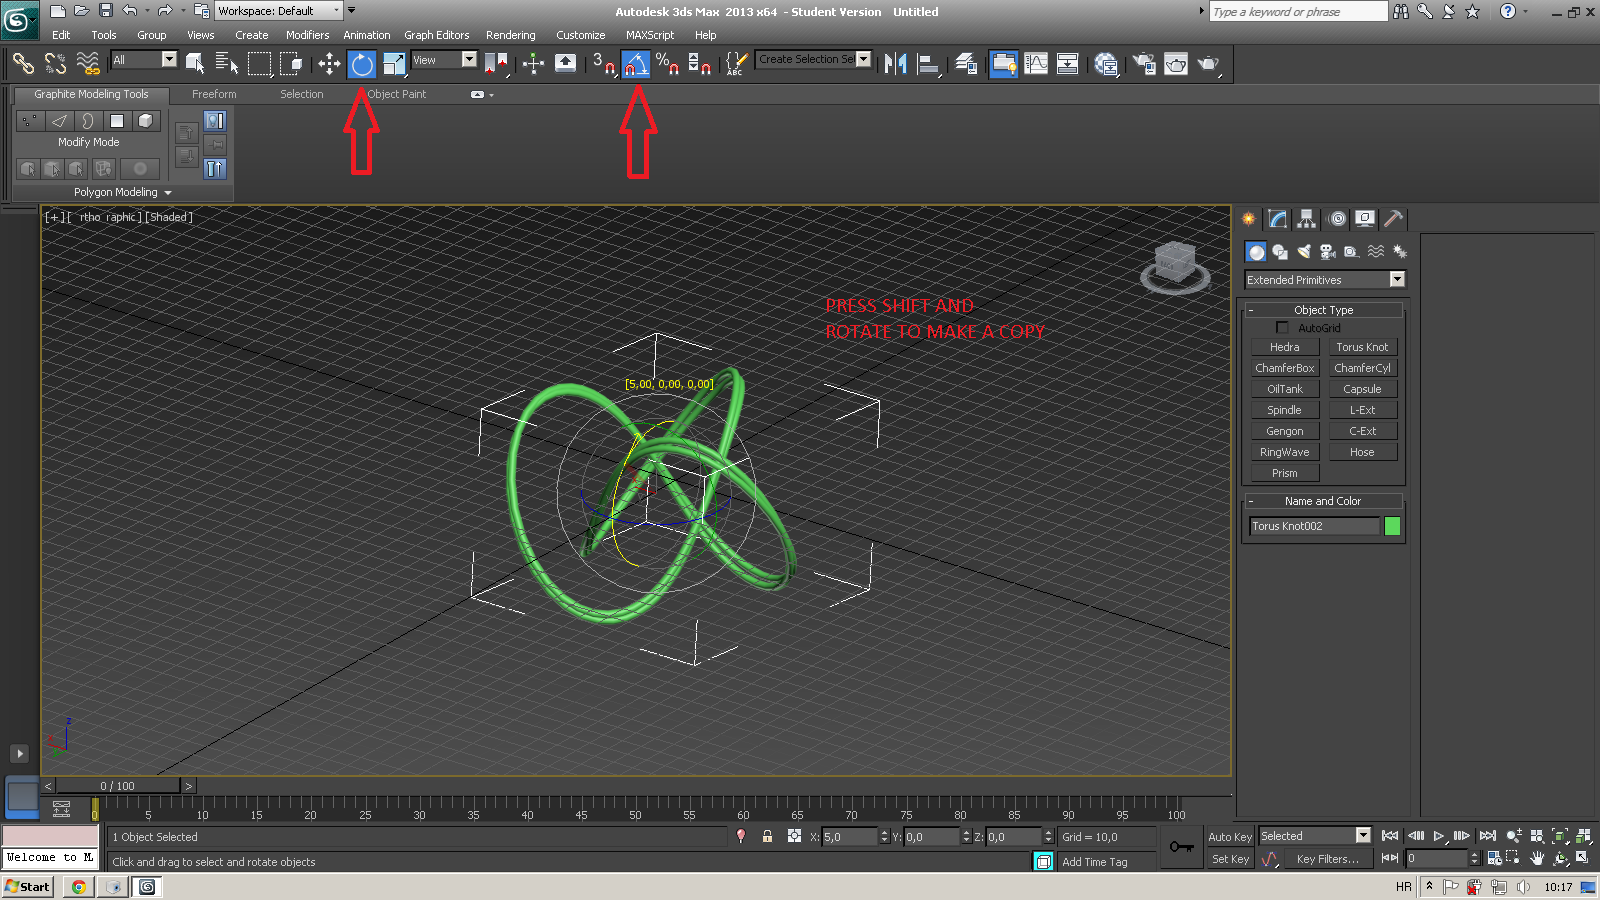Open the Manage Layers dialog
The width and height of the screenshot is (1600, 900).
pos(965,64)
